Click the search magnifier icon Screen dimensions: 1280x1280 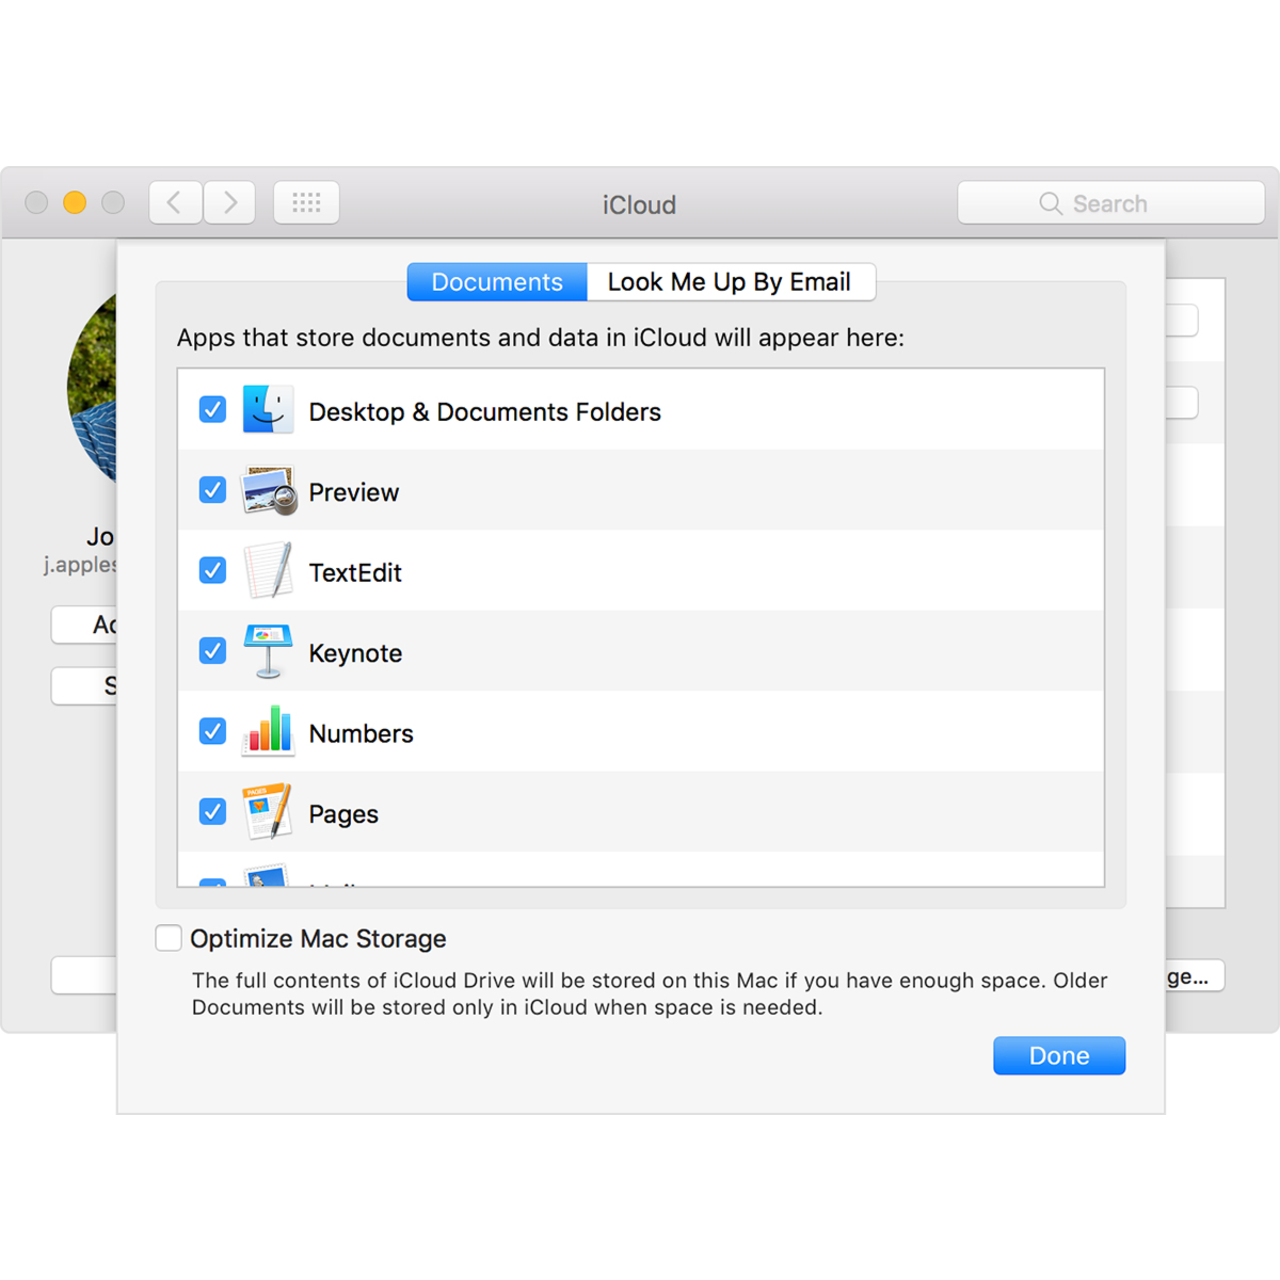pos(1051,203)
